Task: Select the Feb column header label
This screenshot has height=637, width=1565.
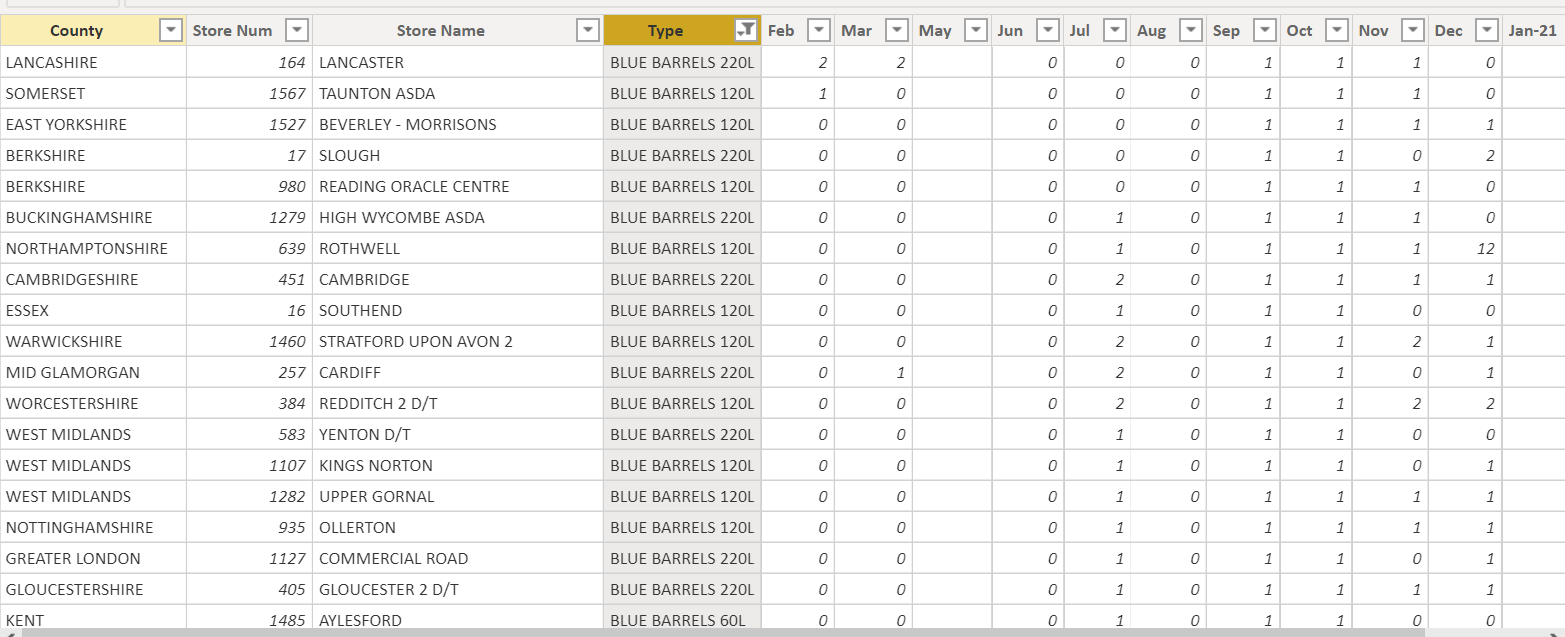Action: (781, 31)
